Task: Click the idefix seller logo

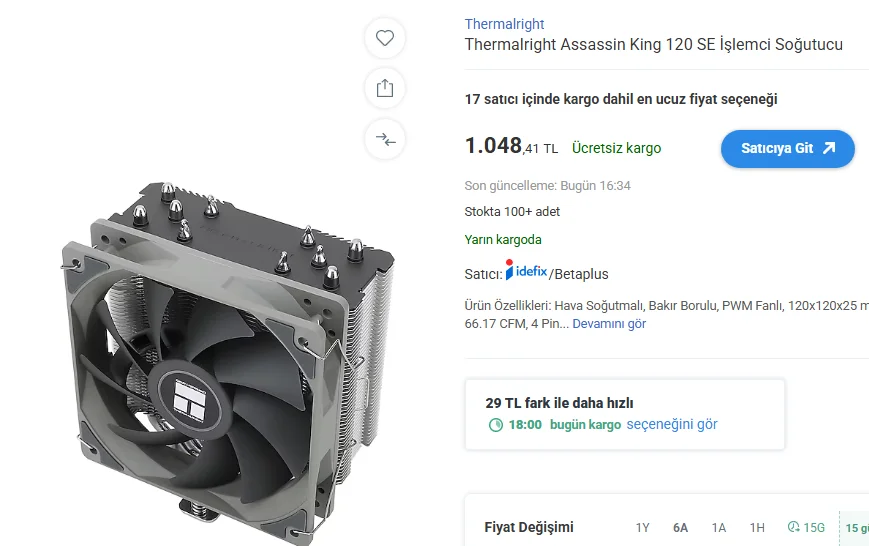Action: [526, 270]
